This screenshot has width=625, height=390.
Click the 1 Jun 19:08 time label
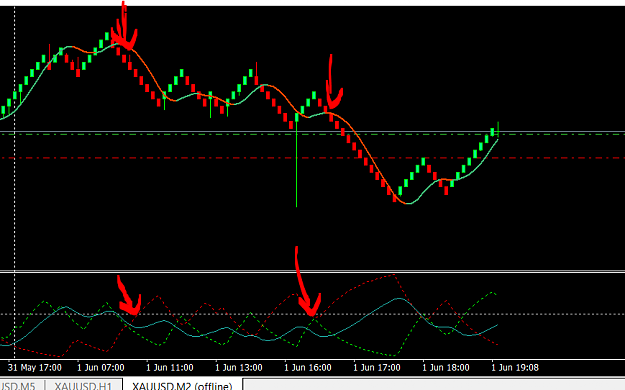point(515,368)
